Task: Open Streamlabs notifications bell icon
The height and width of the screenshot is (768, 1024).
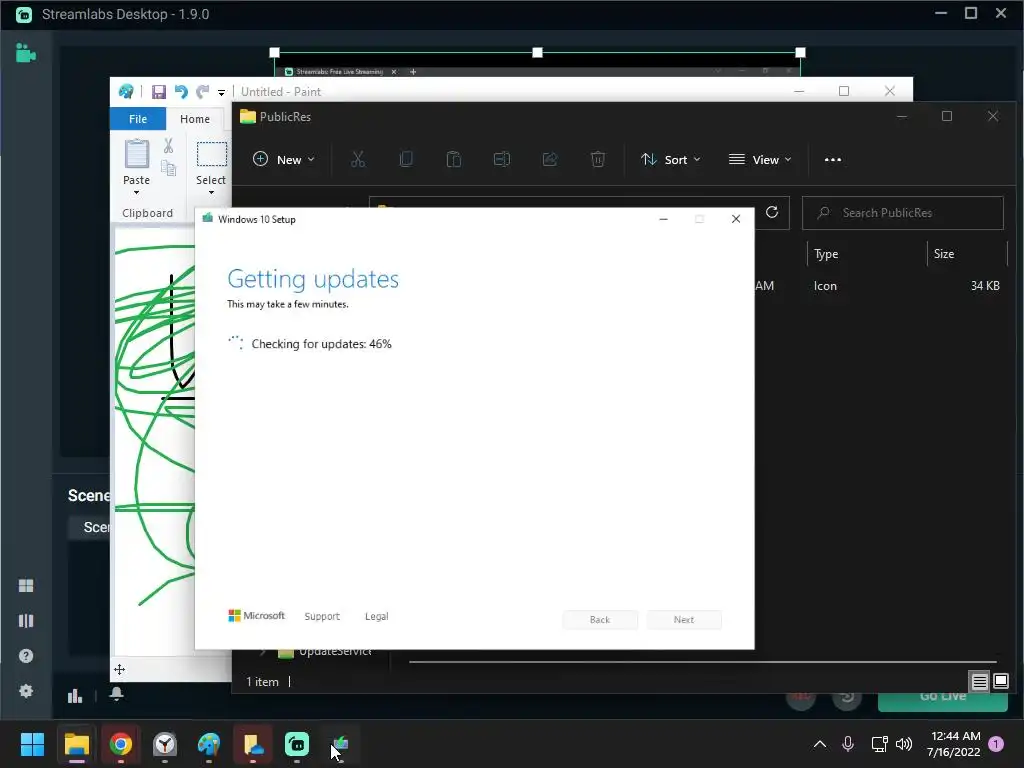Action: click(x=117, y=694)
